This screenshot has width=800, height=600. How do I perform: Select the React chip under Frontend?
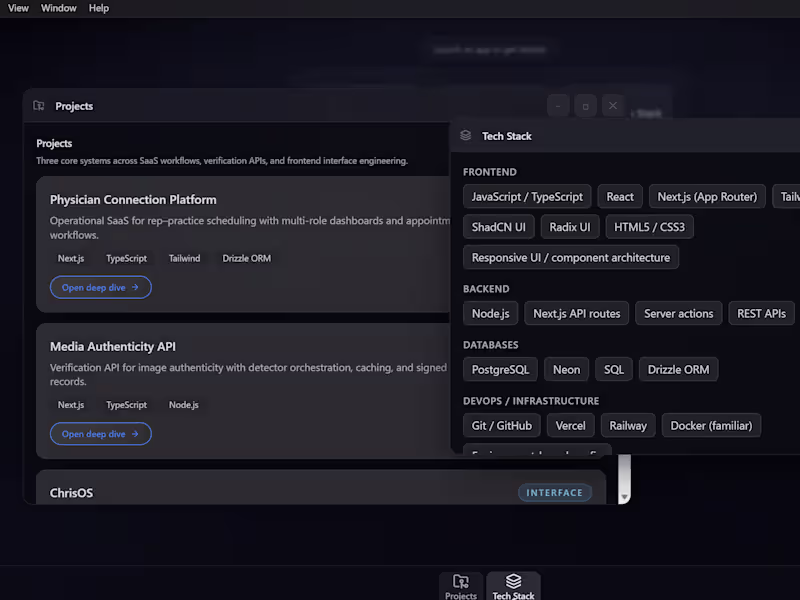pos(619,196)
